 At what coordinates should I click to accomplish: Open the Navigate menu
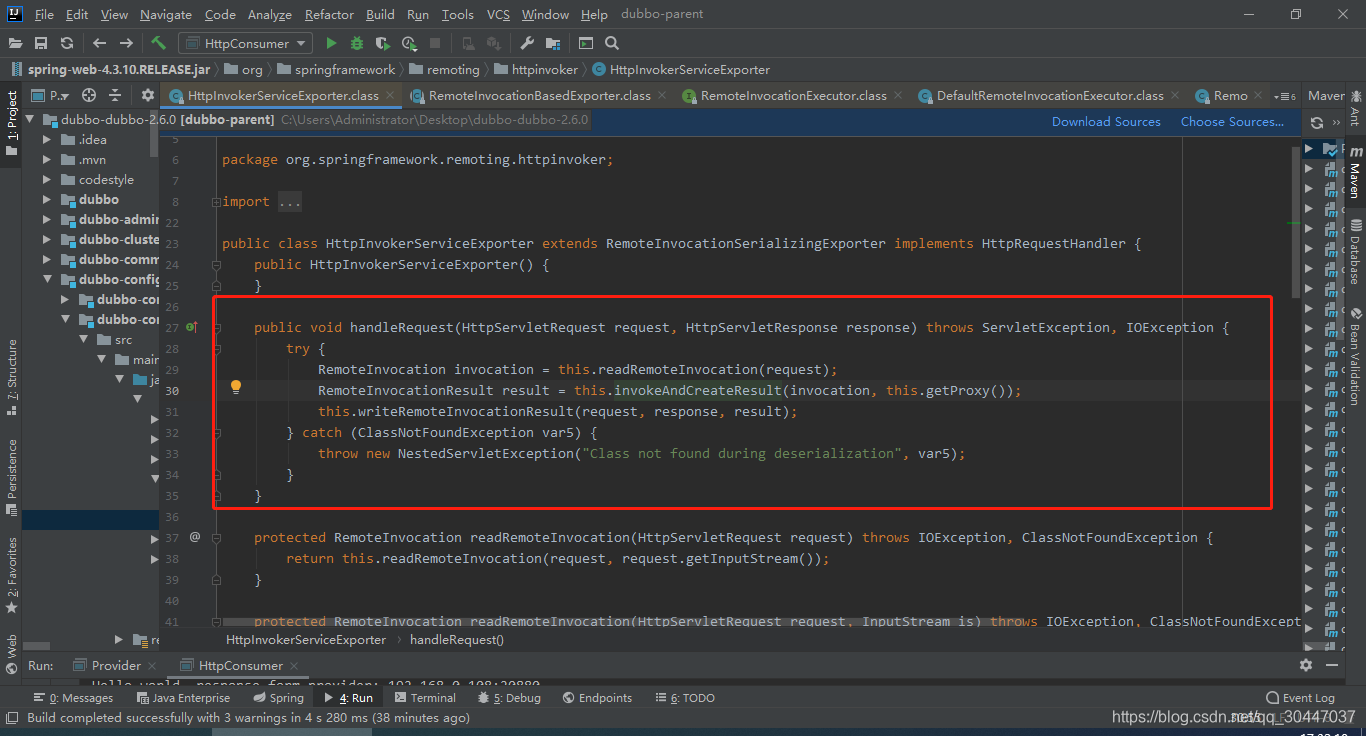(166, 14)
